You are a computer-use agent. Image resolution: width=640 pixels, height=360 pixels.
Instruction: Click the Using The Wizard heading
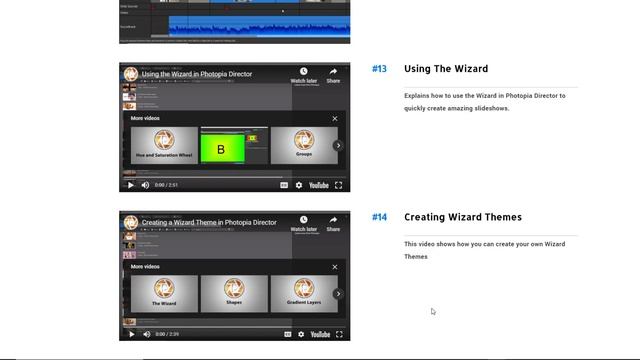coord(446,69)
